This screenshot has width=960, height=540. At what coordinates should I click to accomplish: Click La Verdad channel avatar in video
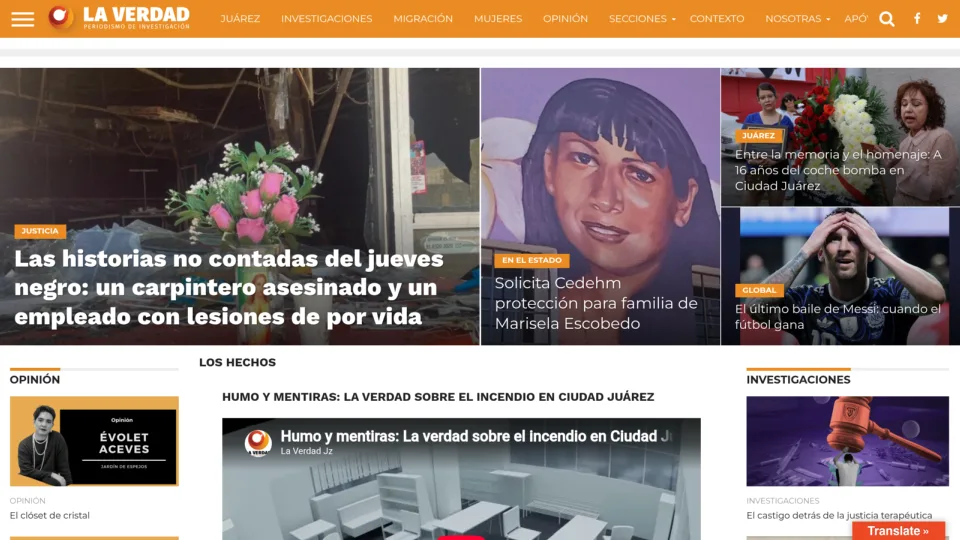tap(258, 443)
